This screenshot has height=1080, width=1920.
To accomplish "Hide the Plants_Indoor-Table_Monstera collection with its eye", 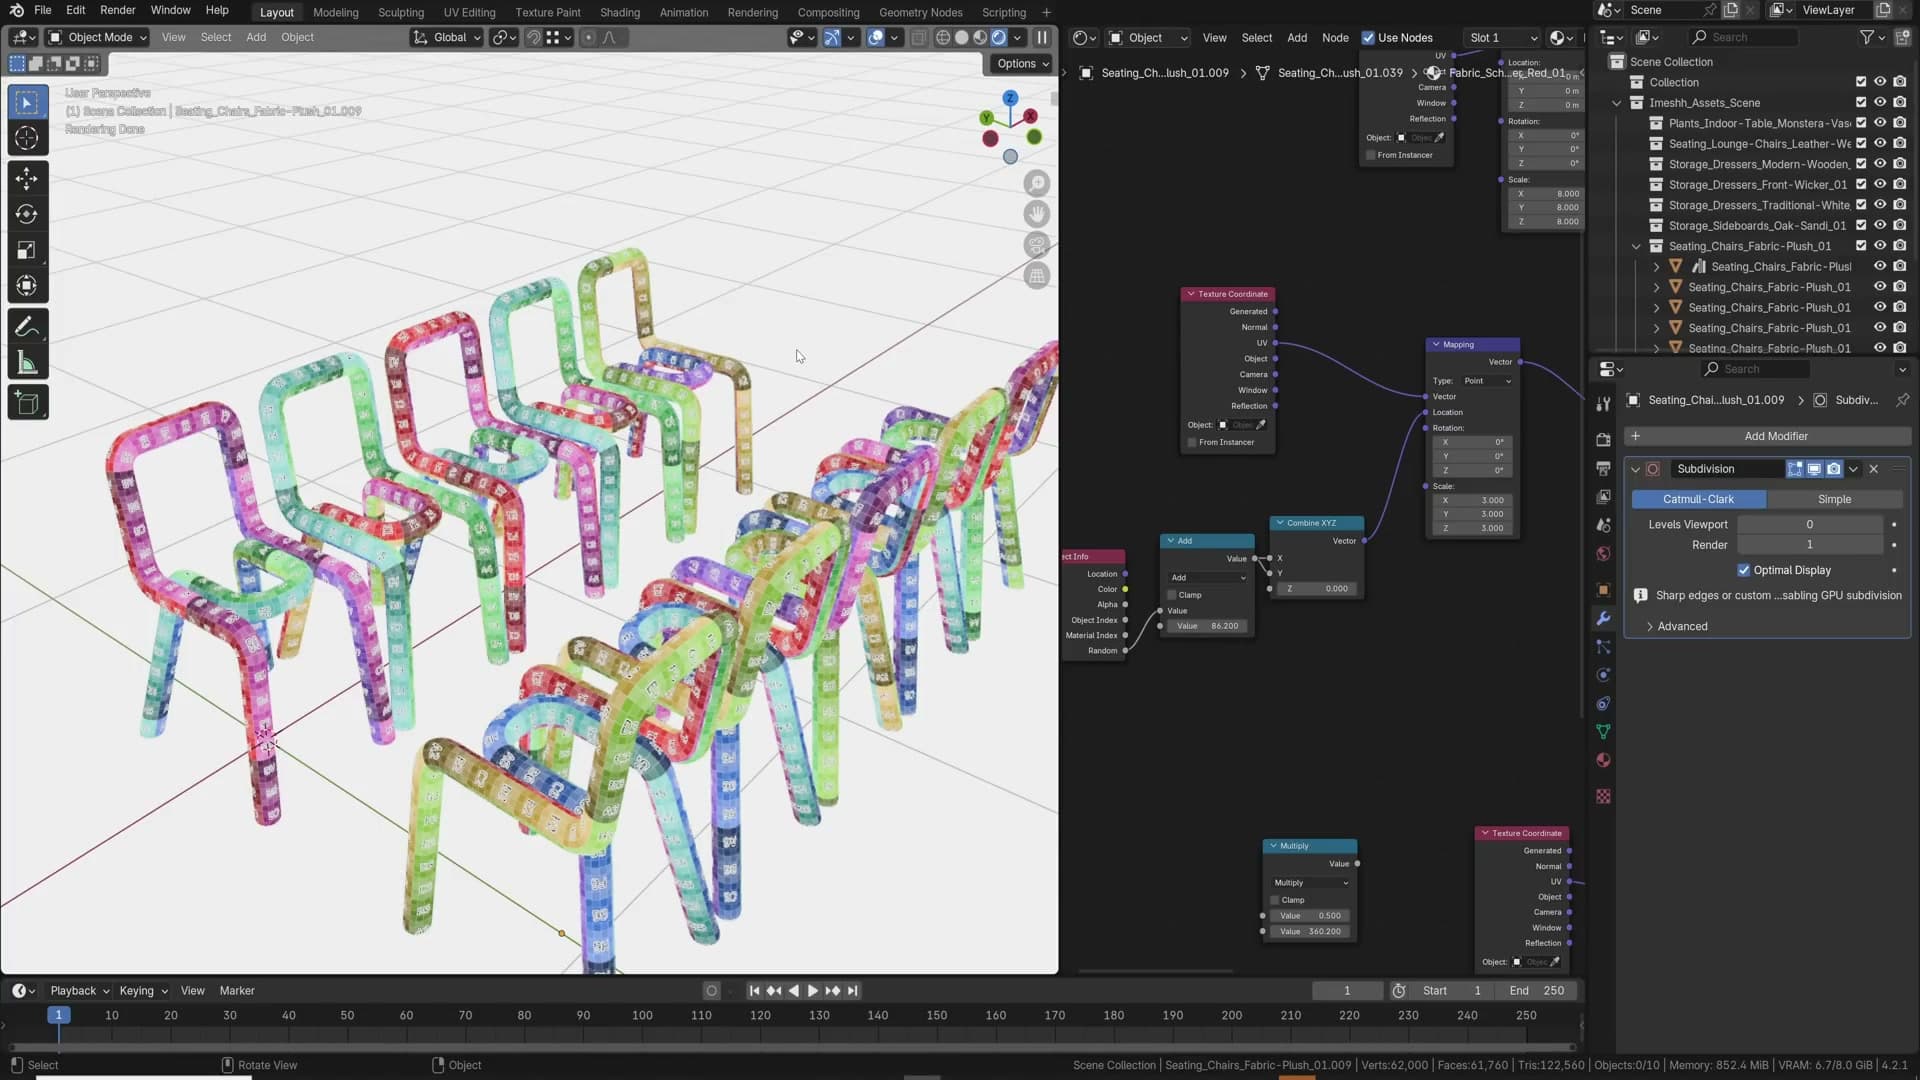I will [1880, 123].
